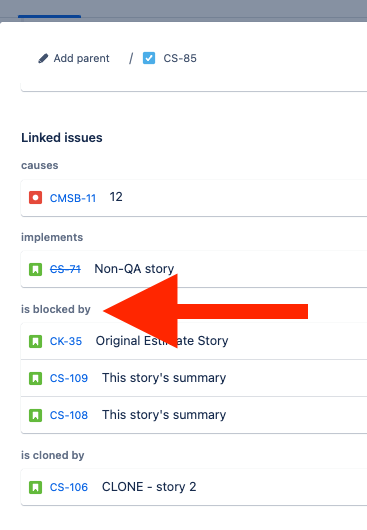
Task: Open the CS-108 issue link
Action: point(69,415)
